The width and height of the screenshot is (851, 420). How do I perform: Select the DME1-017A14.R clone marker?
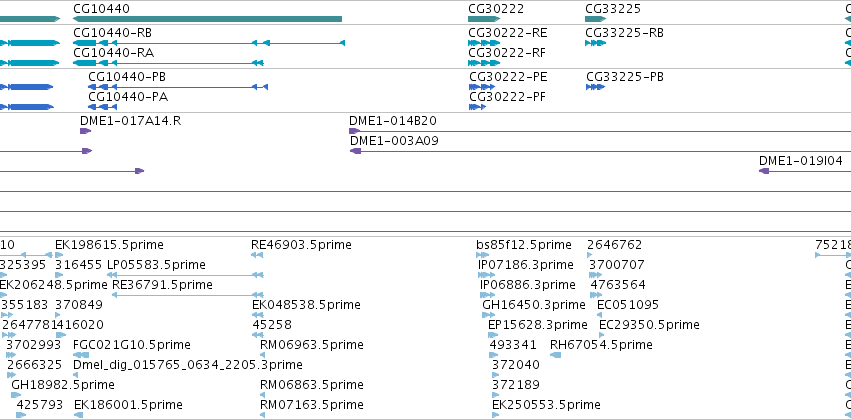tap(86, 131)
